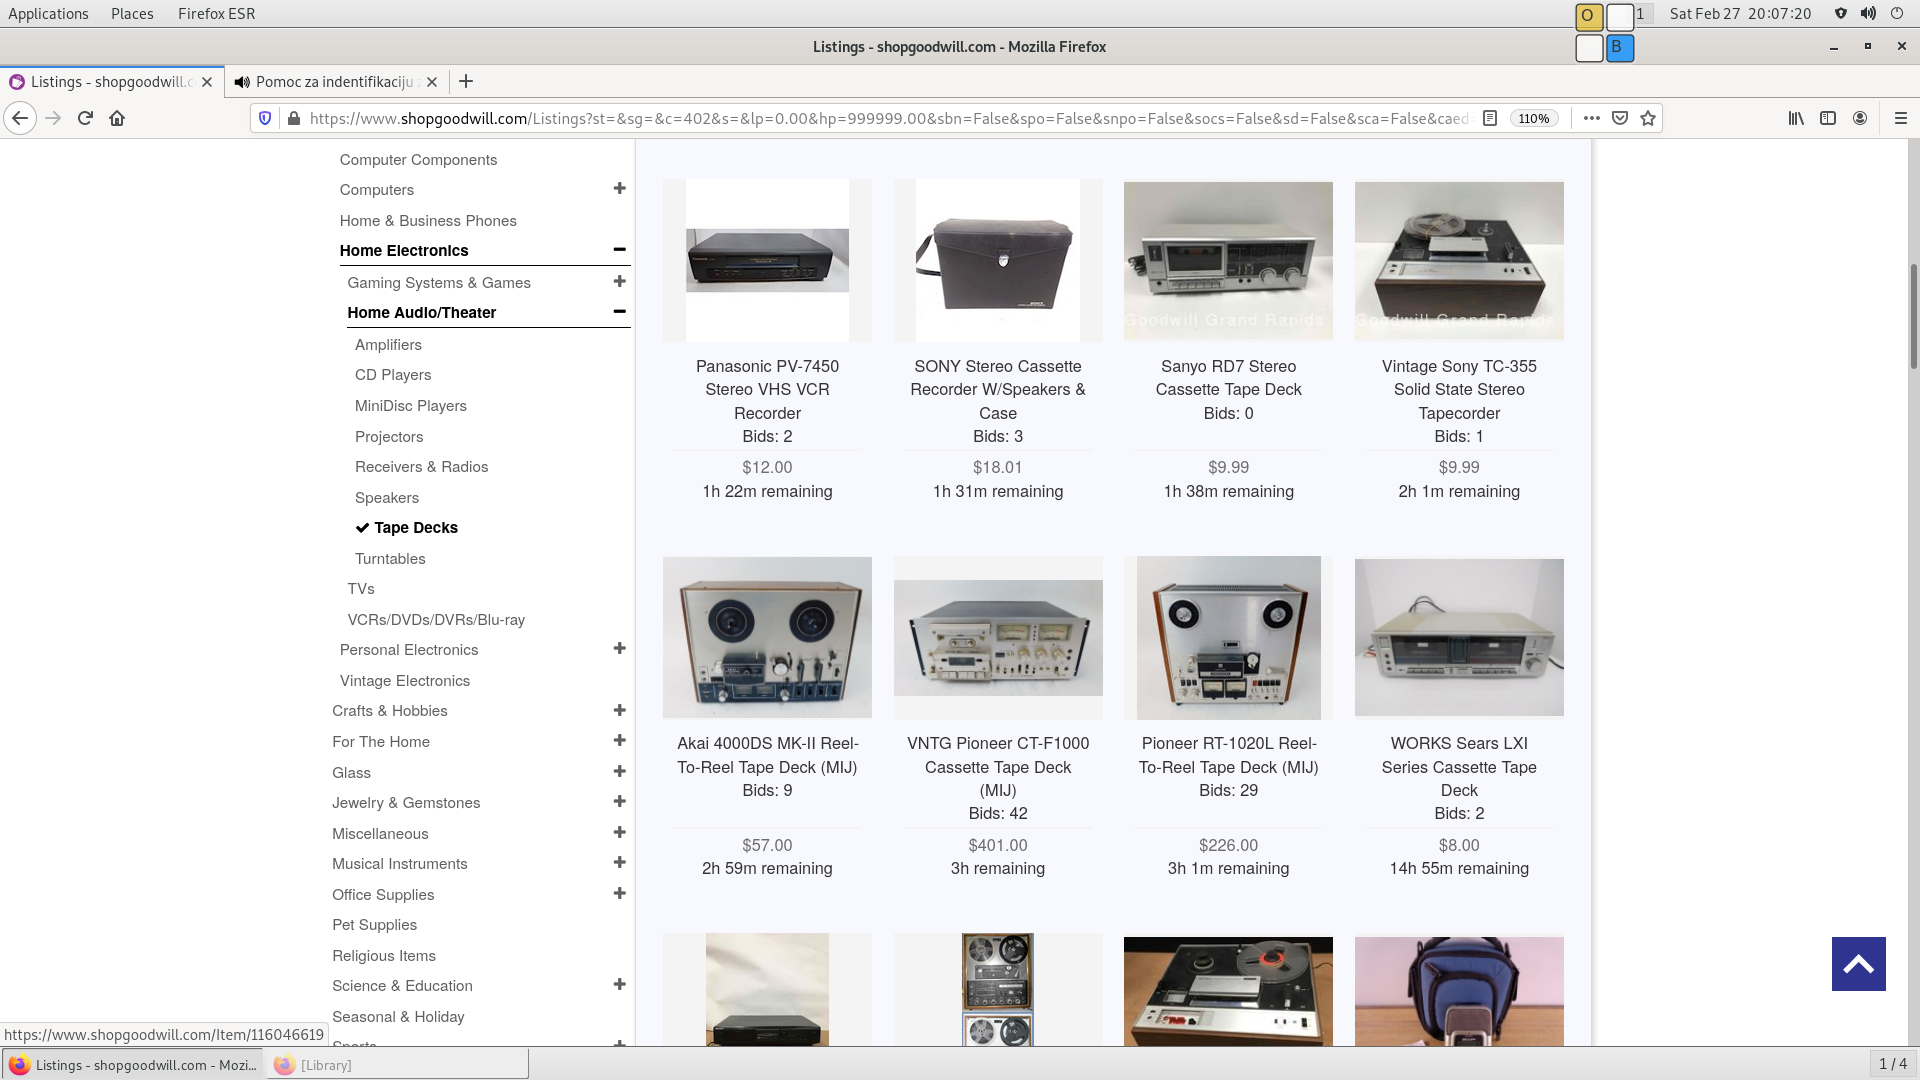Open Vintage Electronics category
1920x1080 pixels.
pyautogui.click(x=405, y=681)
